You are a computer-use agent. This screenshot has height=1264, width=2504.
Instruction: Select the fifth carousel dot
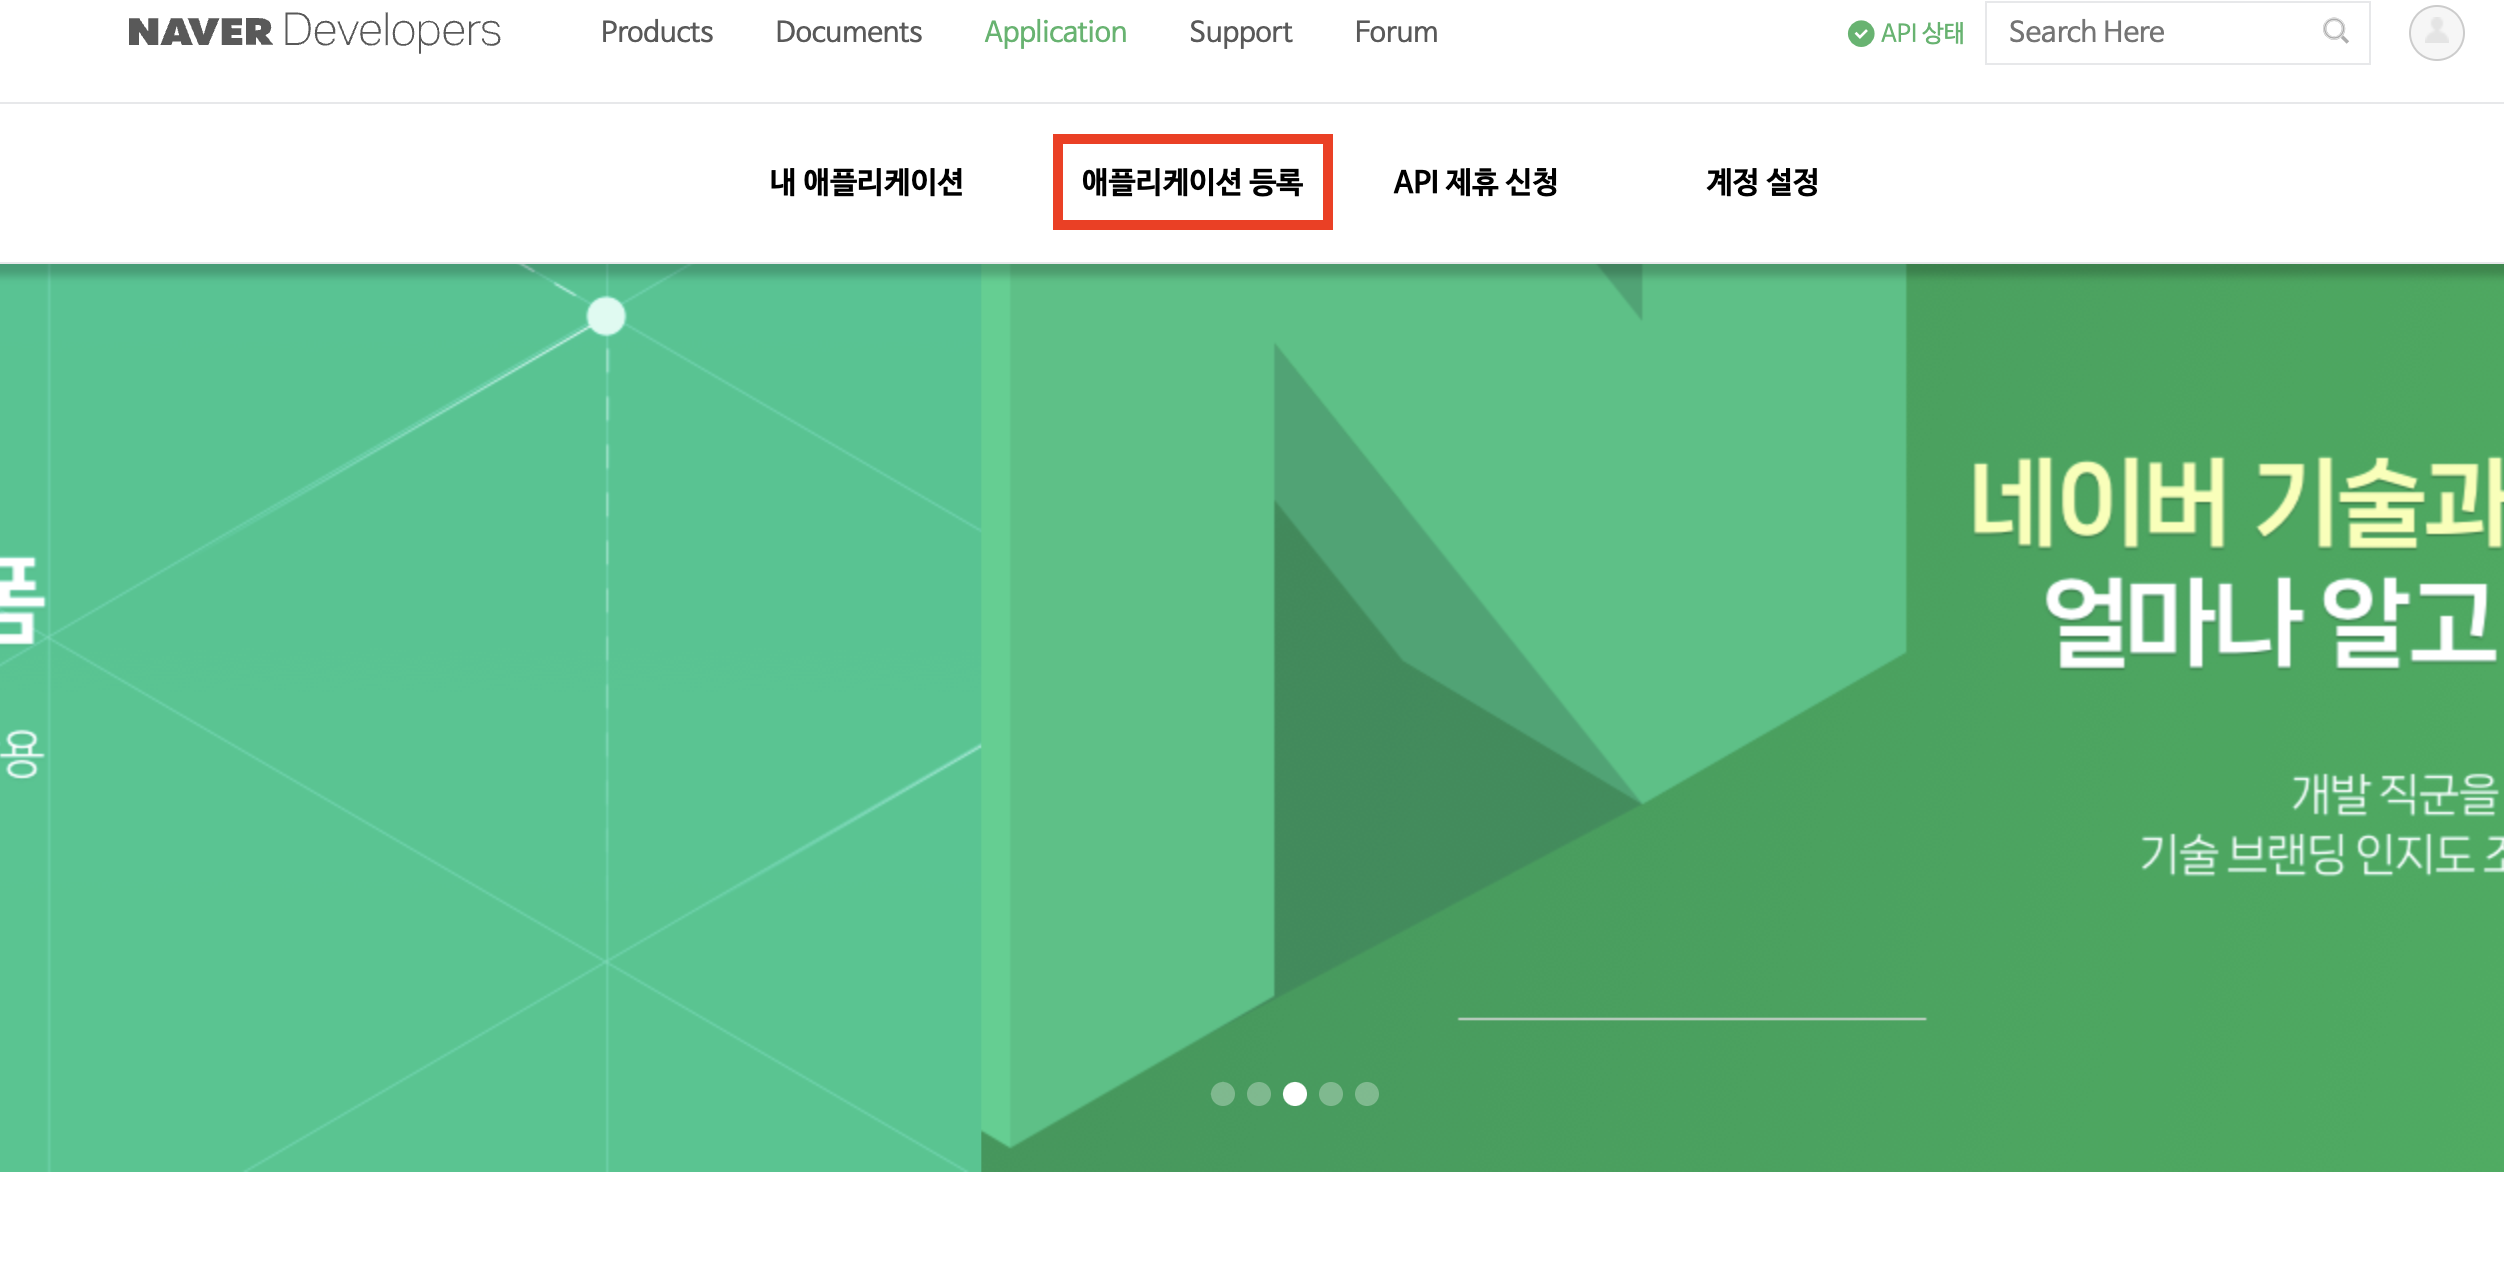1366,1094
